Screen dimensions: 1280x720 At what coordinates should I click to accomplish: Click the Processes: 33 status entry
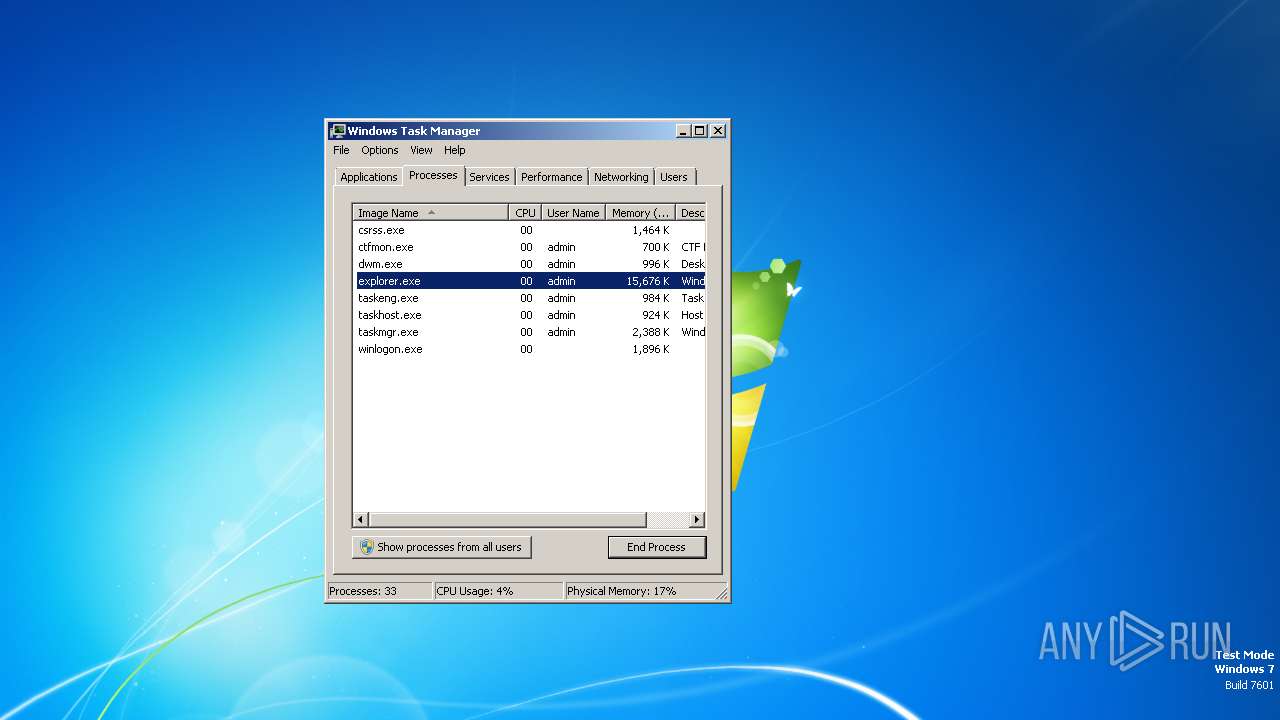[380, 591]
